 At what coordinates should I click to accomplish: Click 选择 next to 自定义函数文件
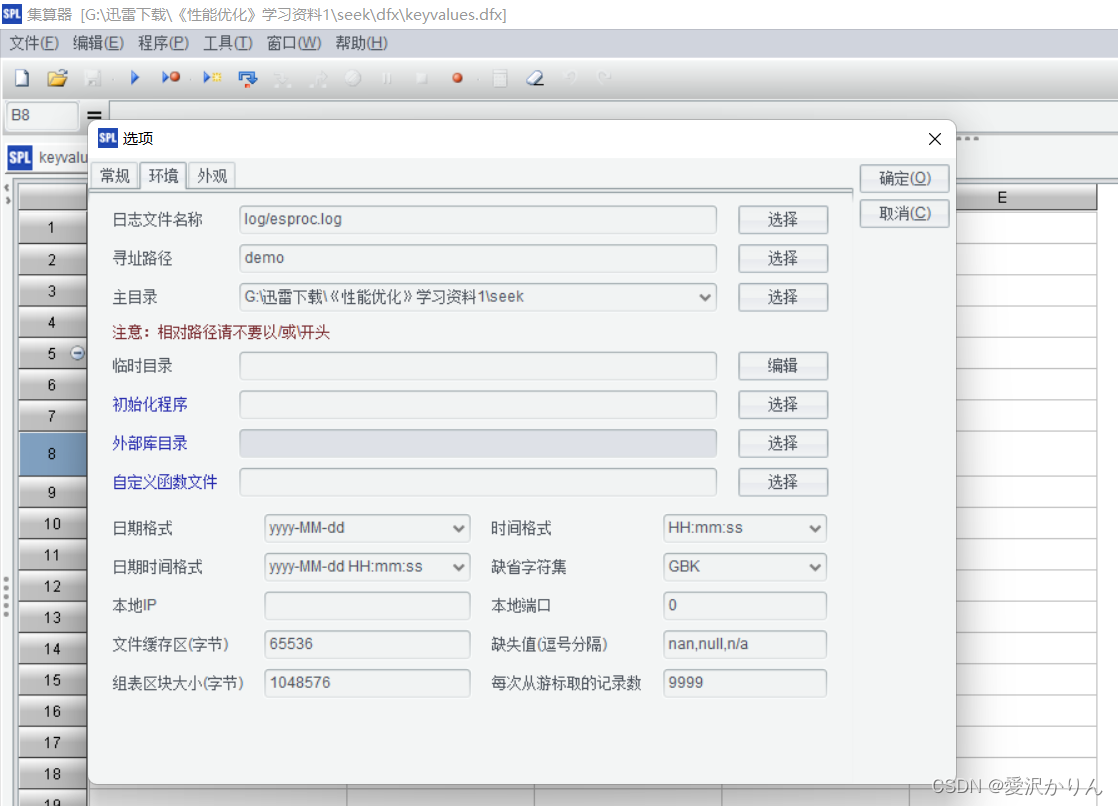(x=783, y=482)
